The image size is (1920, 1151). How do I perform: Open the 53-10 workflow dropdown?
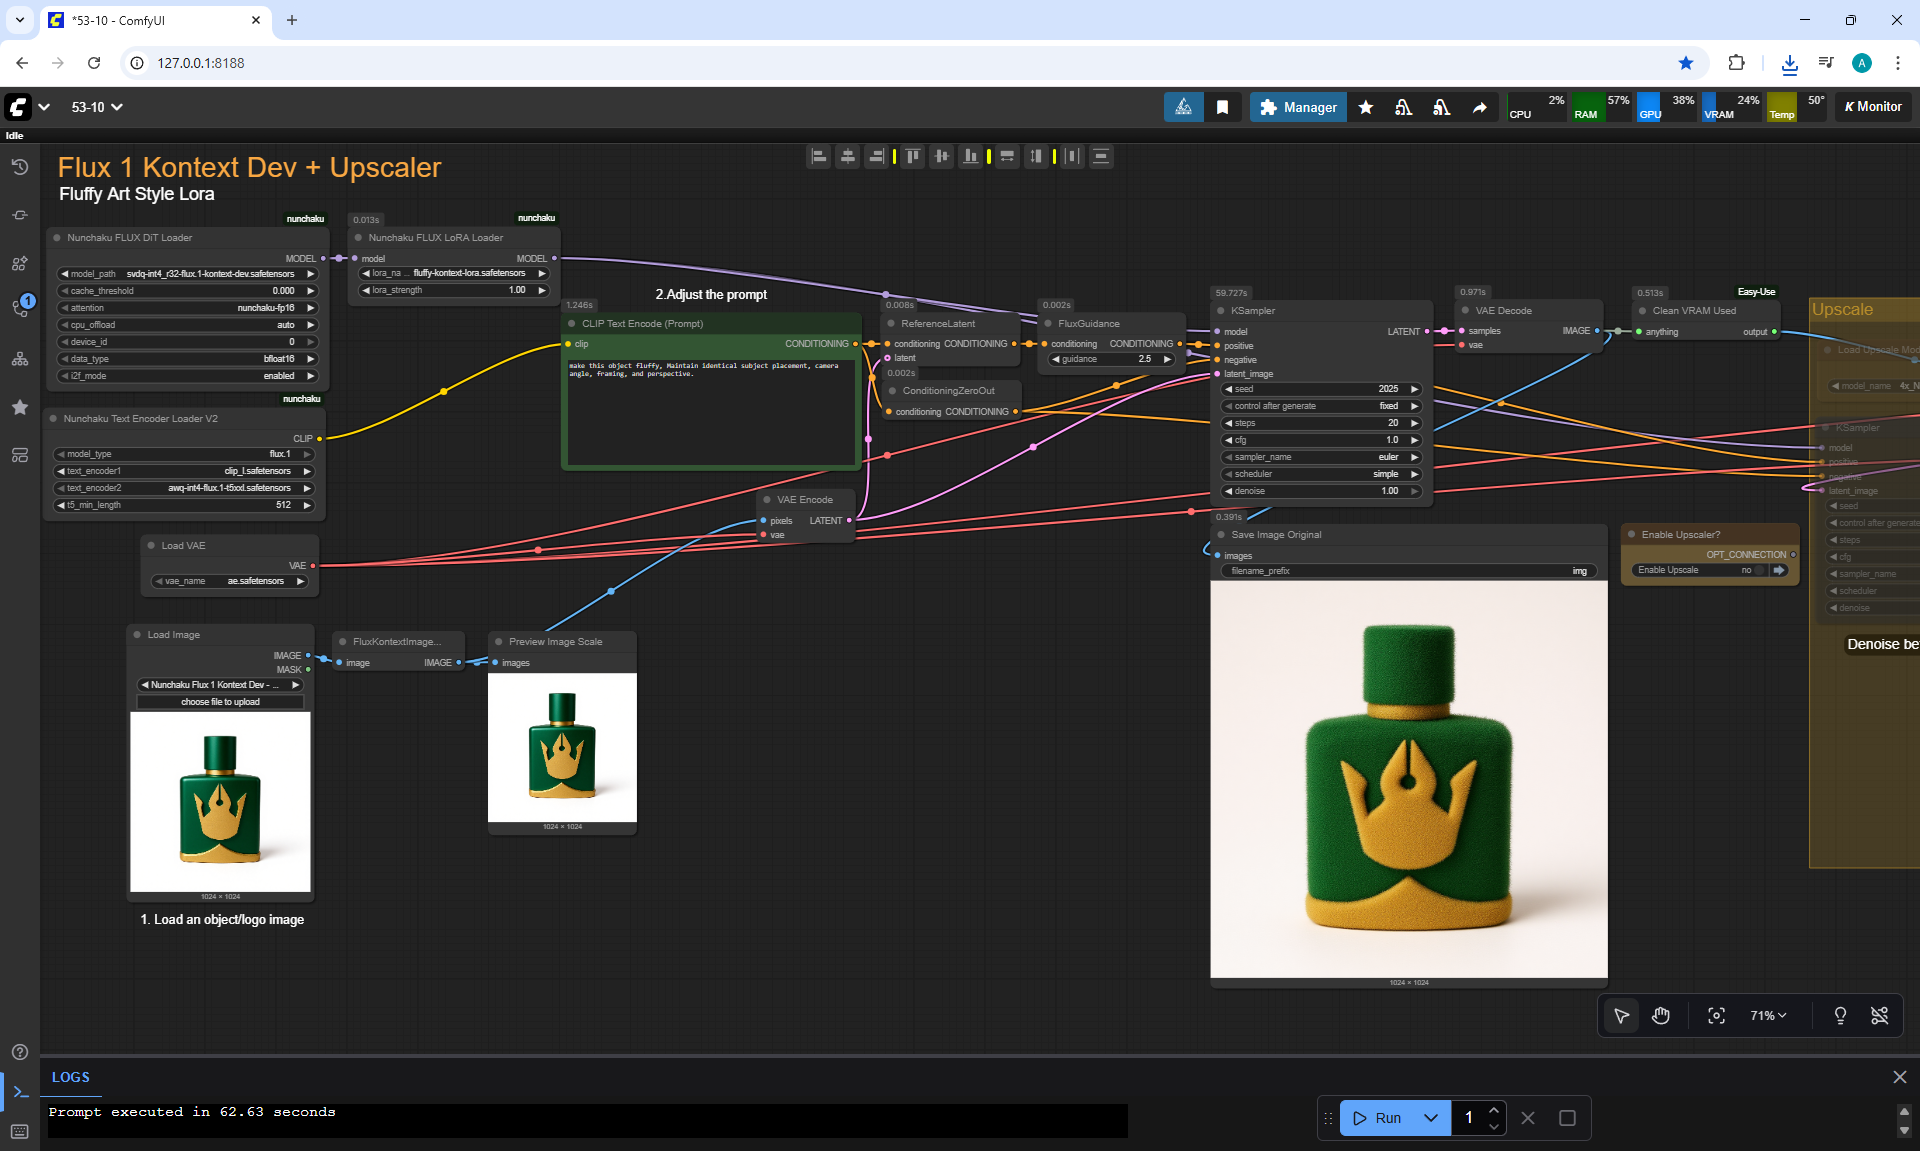click(97, 107)
